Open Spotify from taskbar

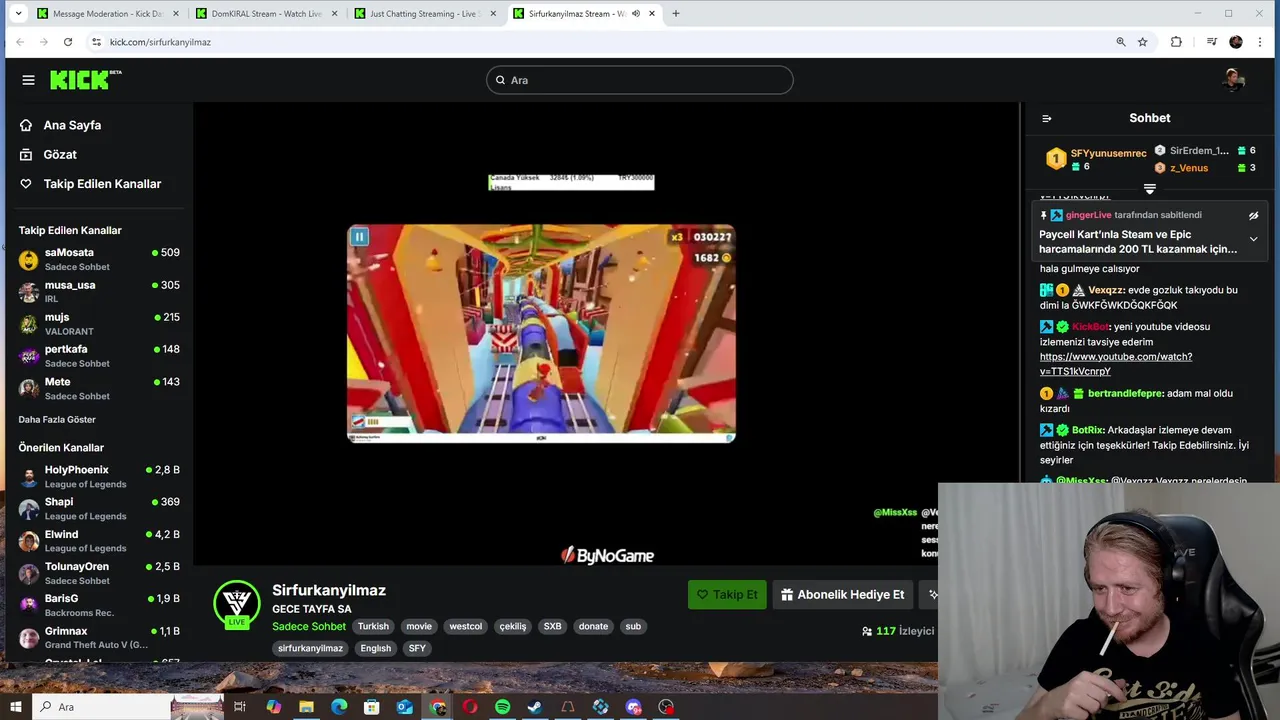point(503,707)
